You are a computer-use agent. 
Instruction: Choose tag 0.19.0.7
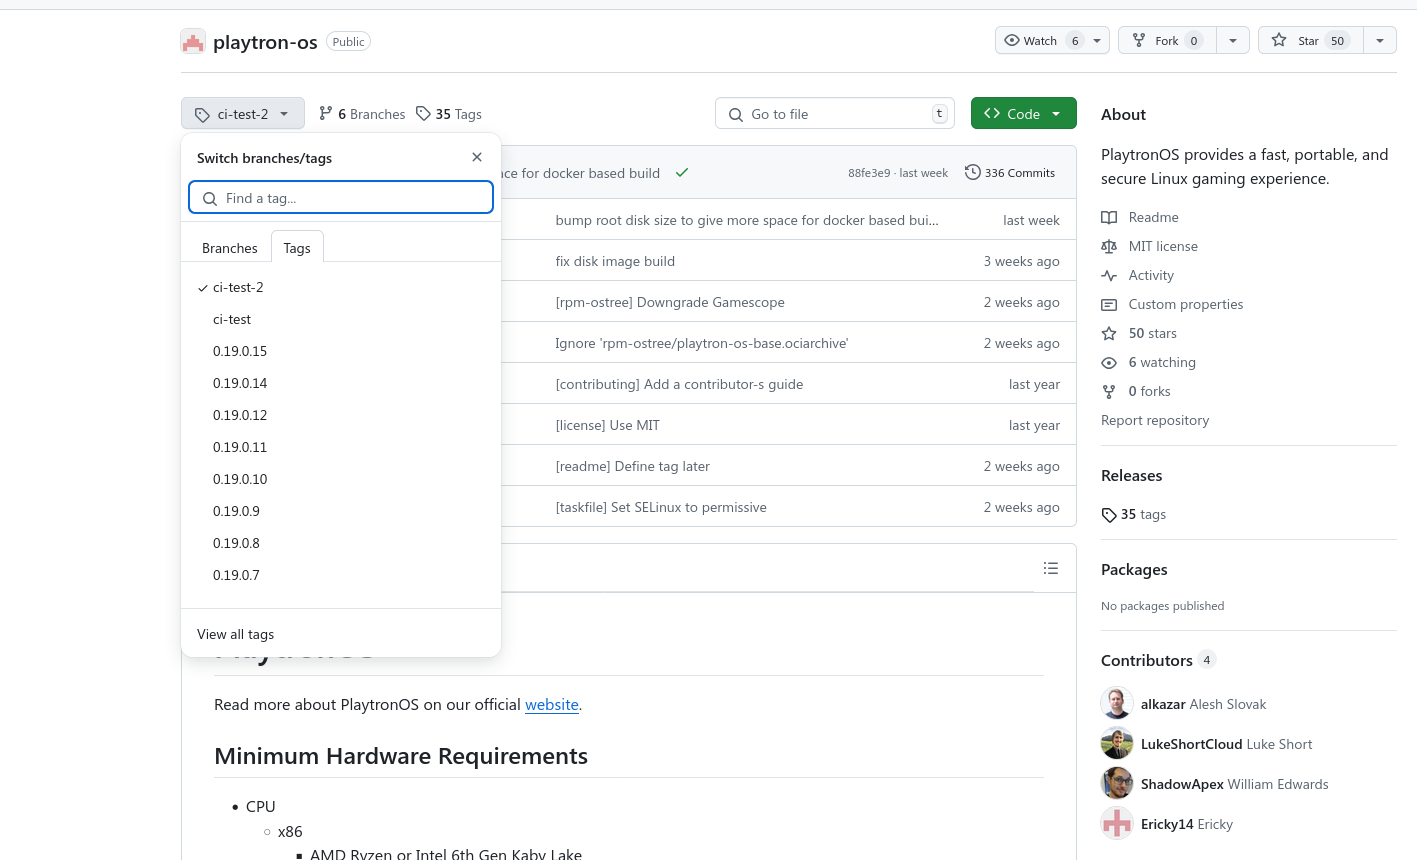coord(341,575)
